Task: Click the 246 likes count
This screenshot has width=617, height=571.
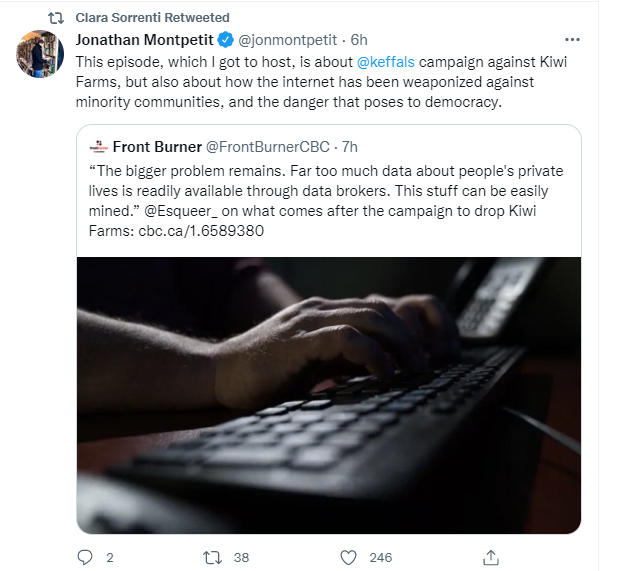Action: [x=380, y=557]
